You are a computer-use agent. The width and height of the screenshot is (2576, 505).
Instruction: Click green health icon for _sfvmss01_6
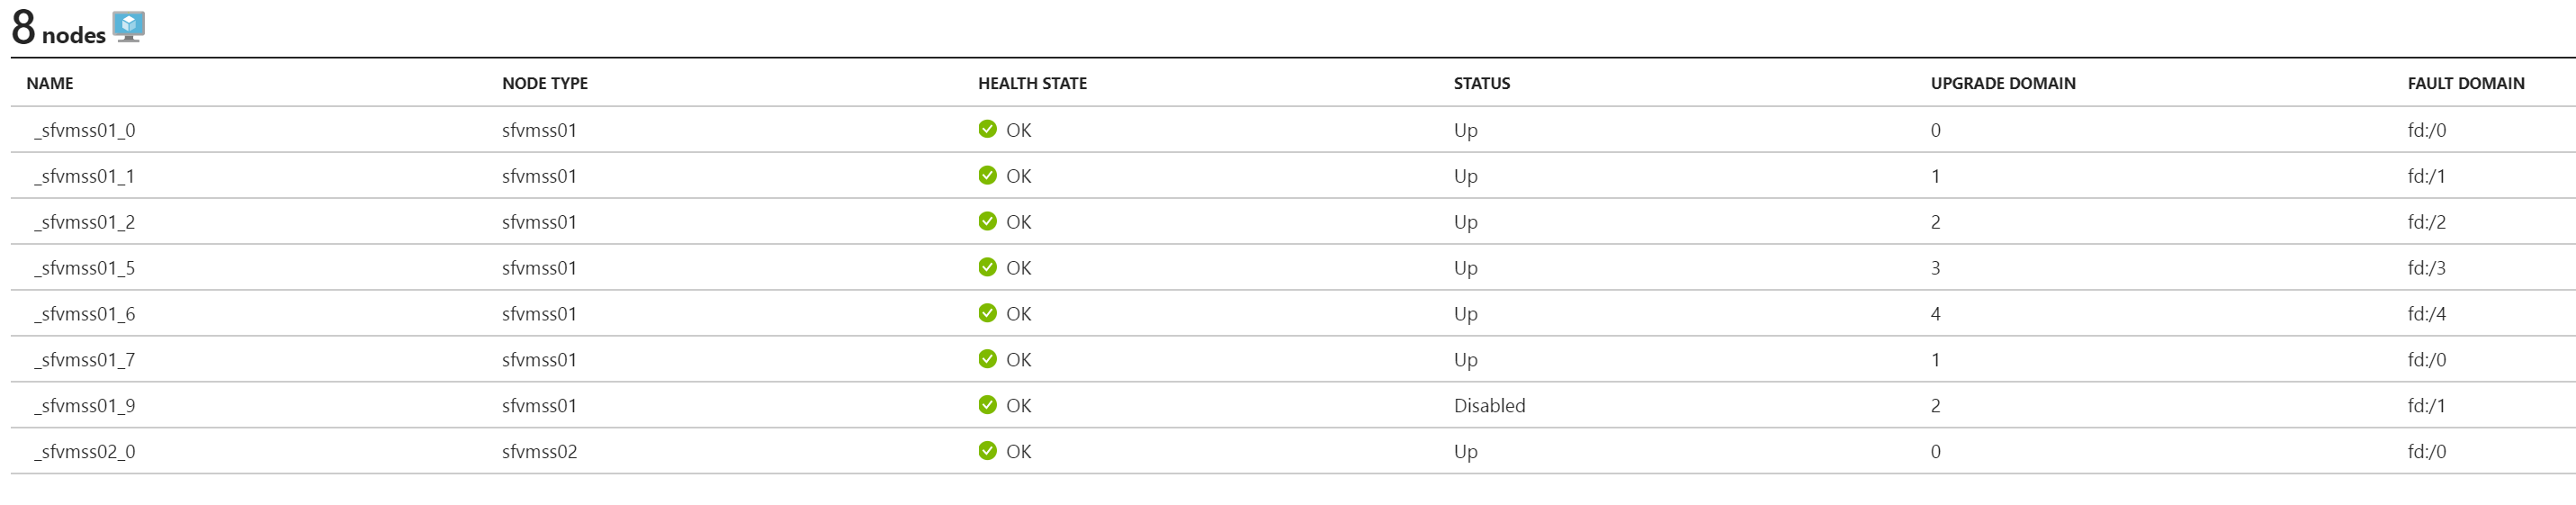987,313
